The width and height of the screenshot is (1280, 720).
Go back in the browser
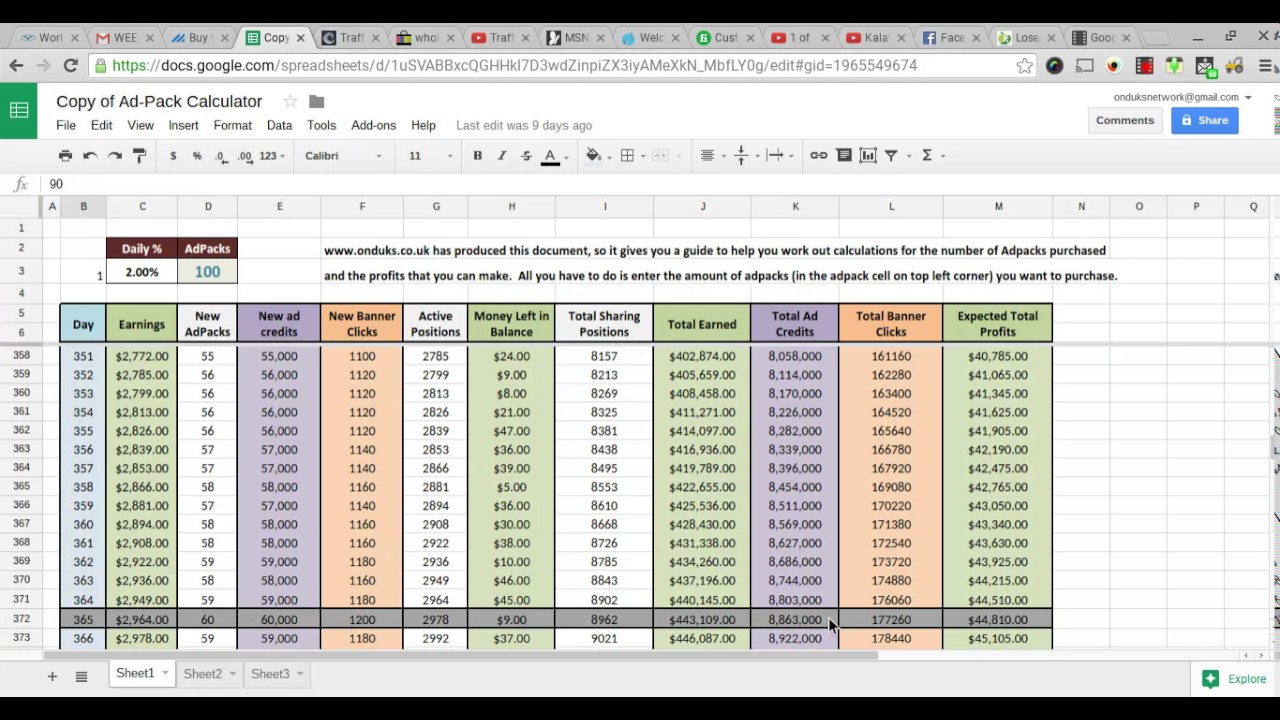[16, 65]
